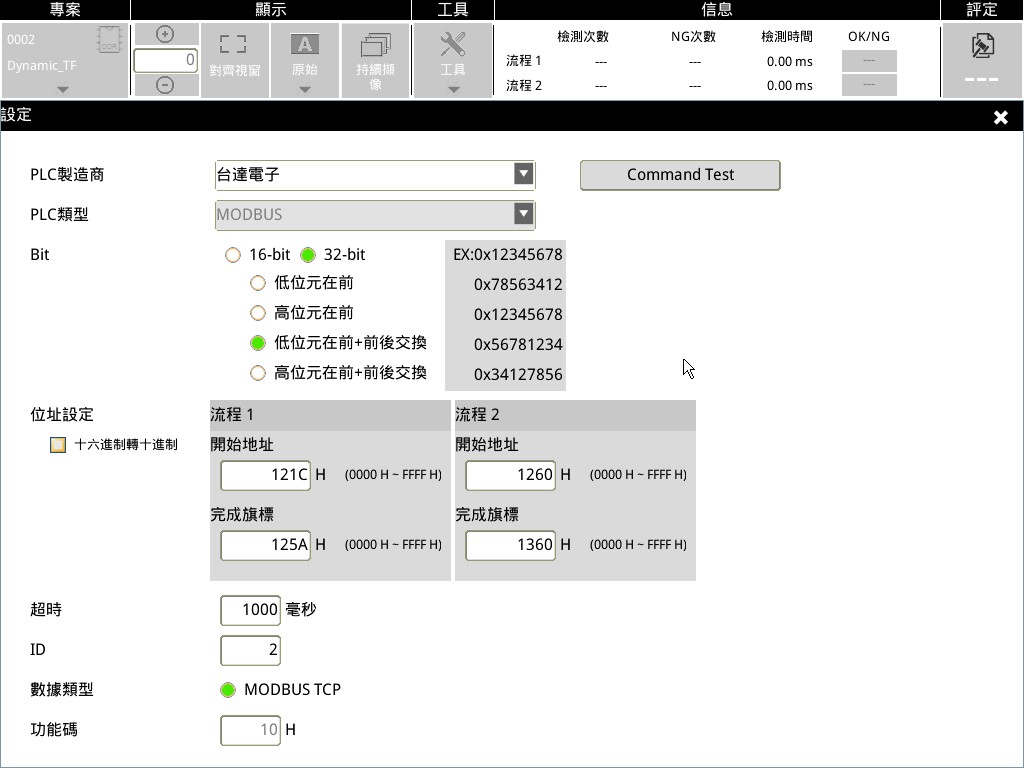The image size is (1024, 768).
Task: Select the 16-bit radio option
Action: (x=233, y=255)
